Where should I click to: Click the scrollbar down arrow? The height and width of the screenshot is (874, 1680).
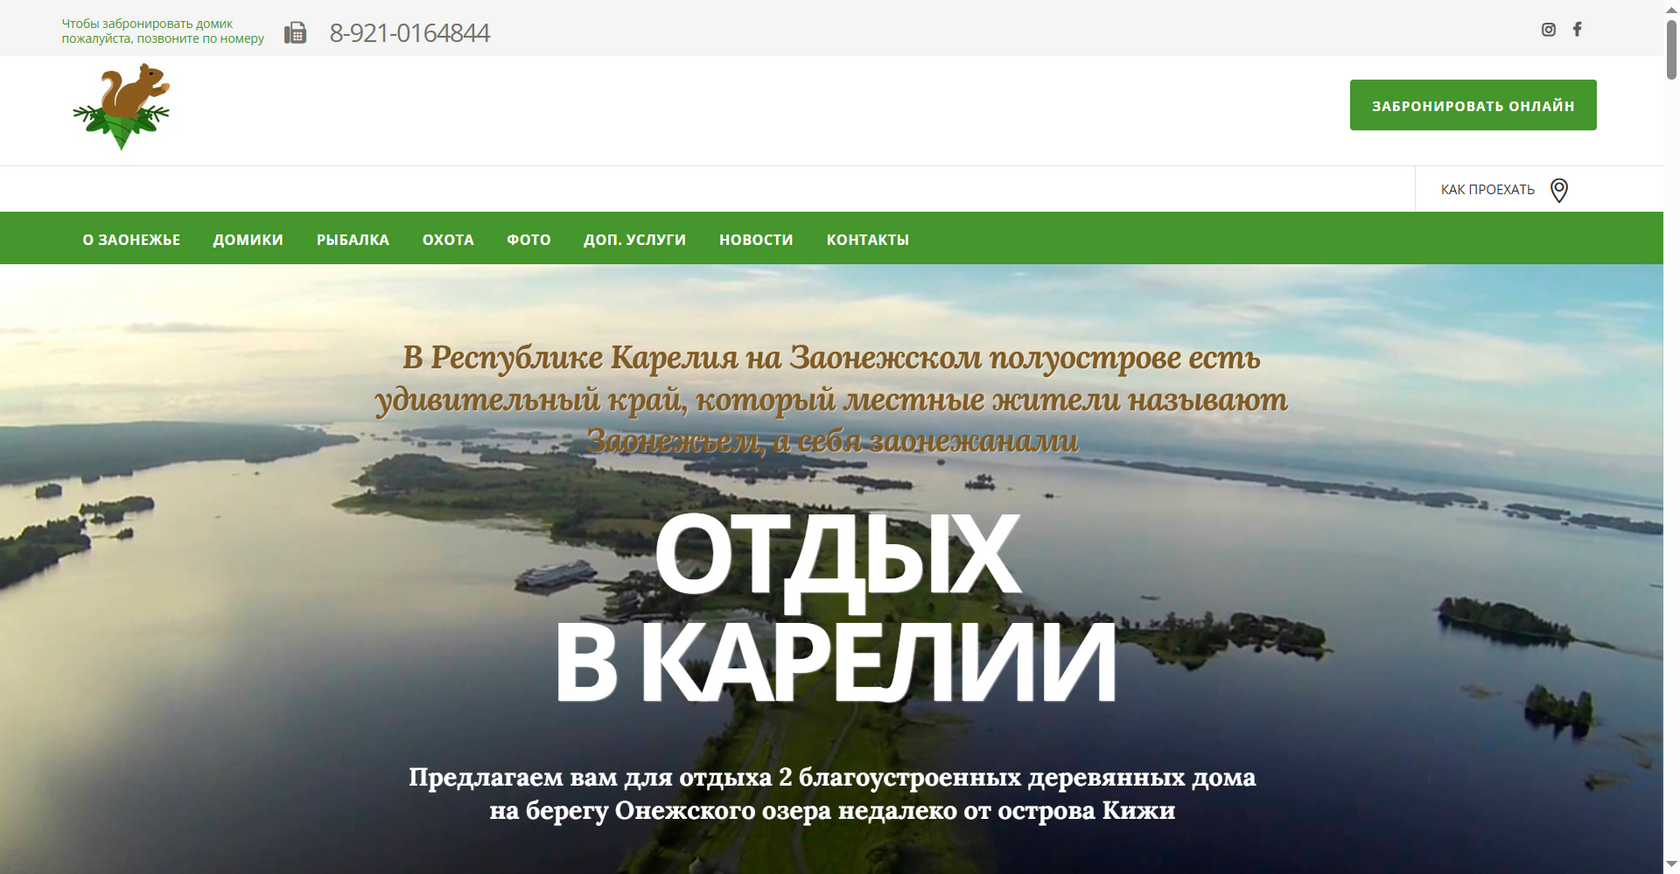(1671, 864)
